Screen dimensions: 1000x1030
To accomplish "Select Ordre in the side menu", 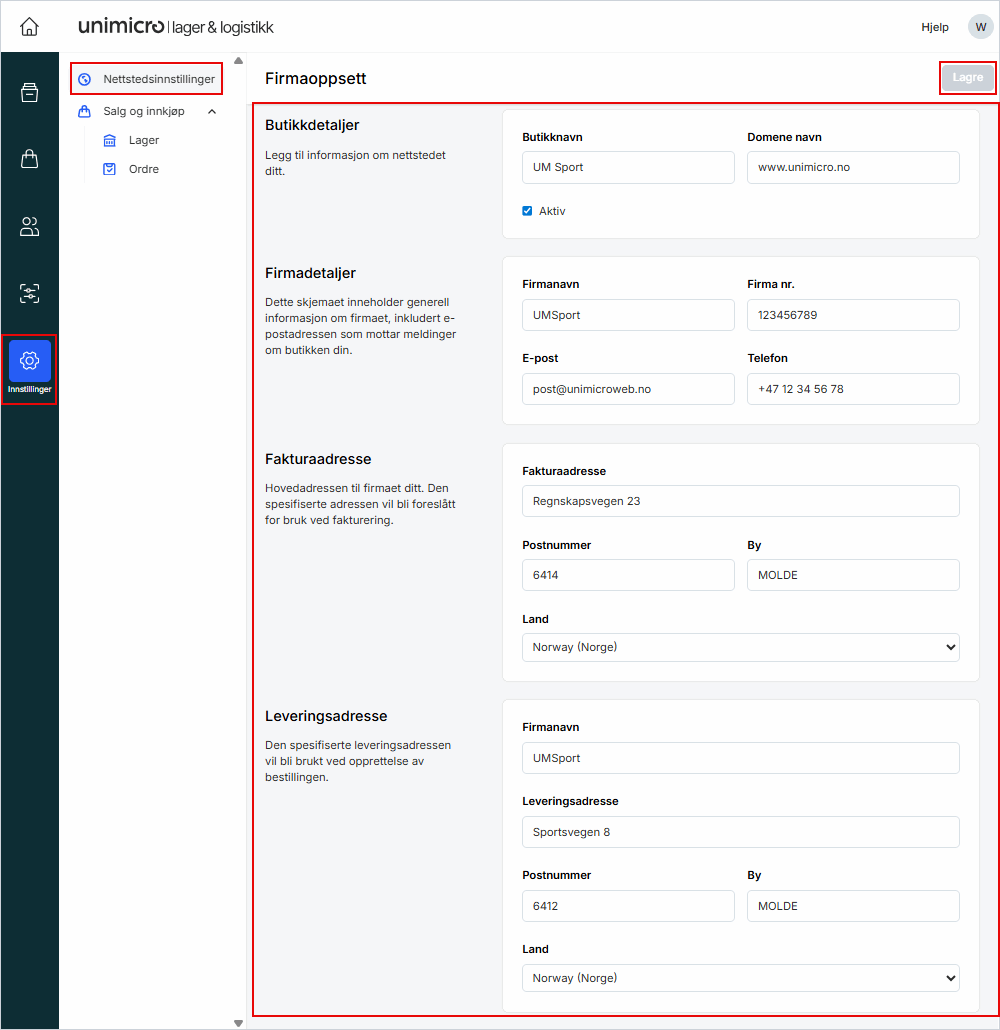I will coord(143,170).
